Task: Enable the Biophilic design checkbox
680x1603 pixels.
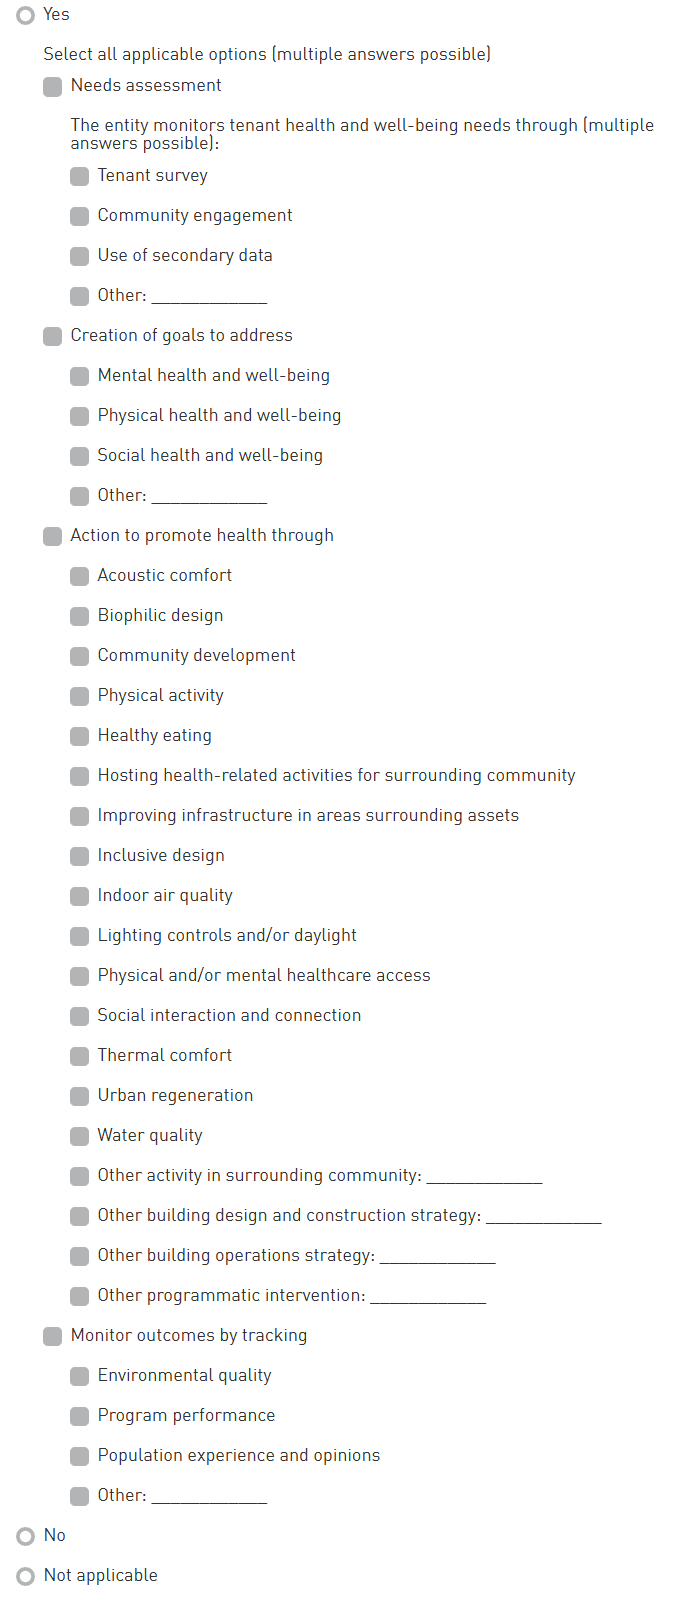Action: (80, 617)
